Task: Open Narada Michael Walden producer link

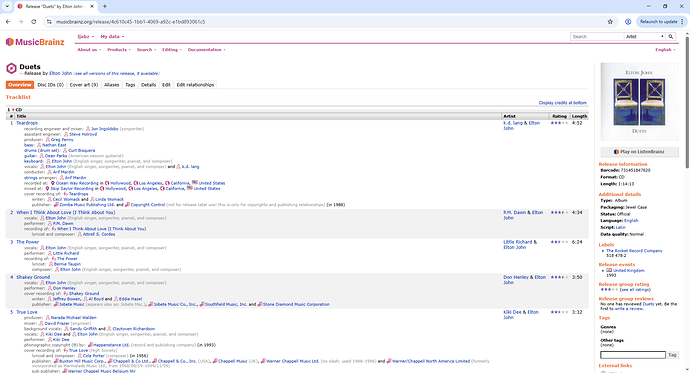Action: (x=73, y=318)
